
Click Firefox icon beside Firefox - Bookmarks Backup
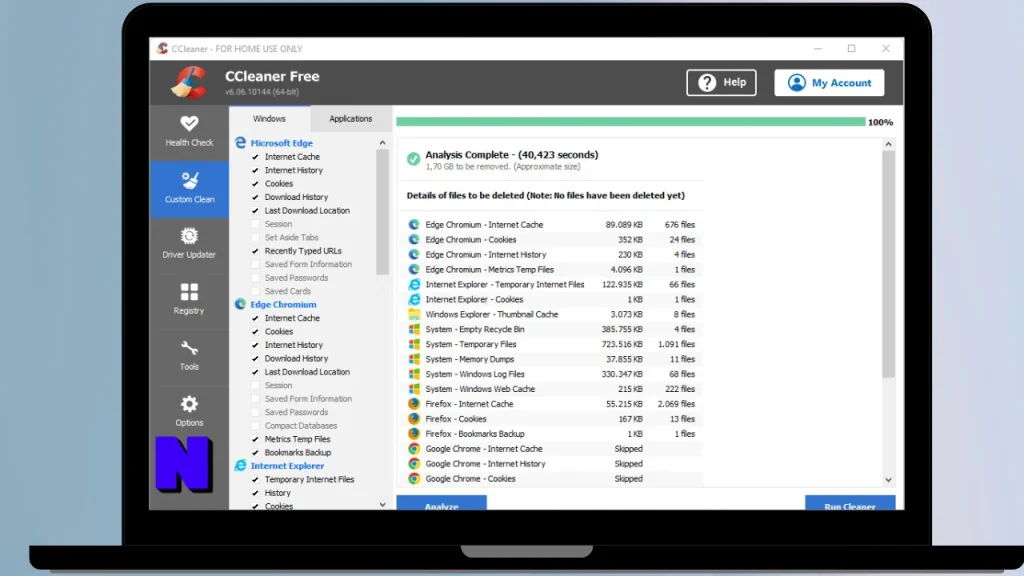[x=413, y=434]
